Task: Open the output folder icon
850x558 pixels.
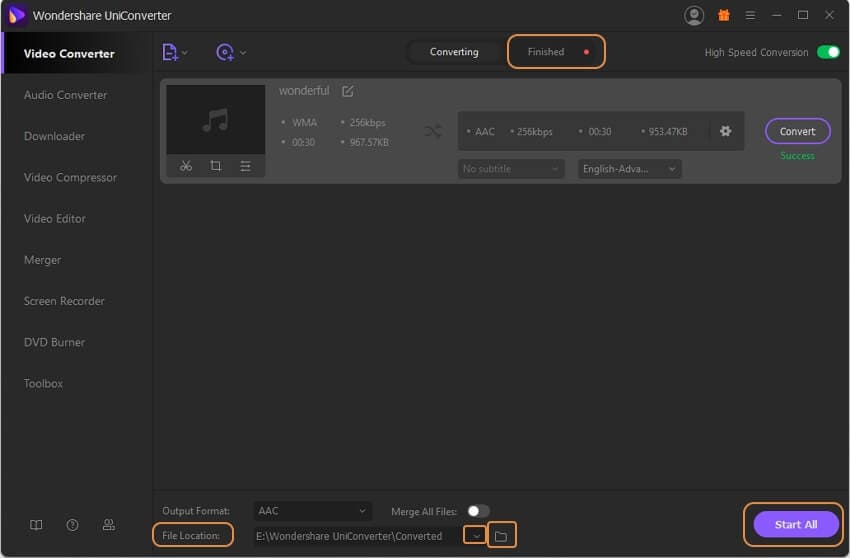Action: tap(501, 536)
